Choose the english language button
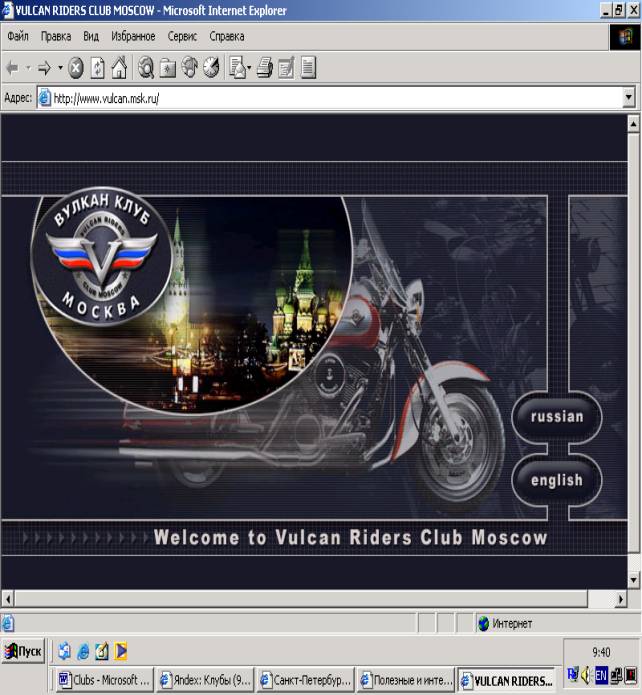 (557, 480)
